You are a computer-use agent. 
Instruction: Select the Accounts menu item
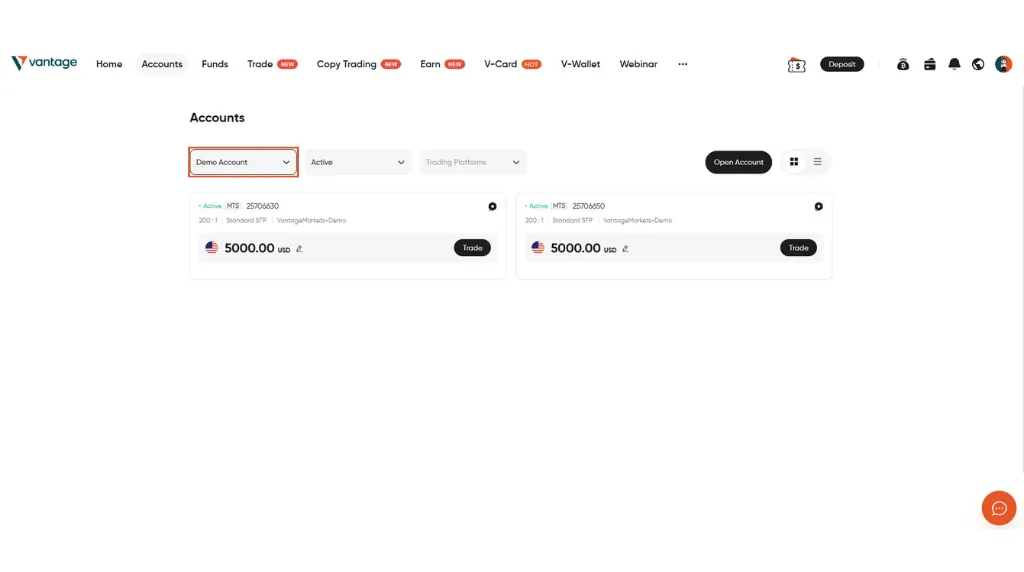pos(162,64)
